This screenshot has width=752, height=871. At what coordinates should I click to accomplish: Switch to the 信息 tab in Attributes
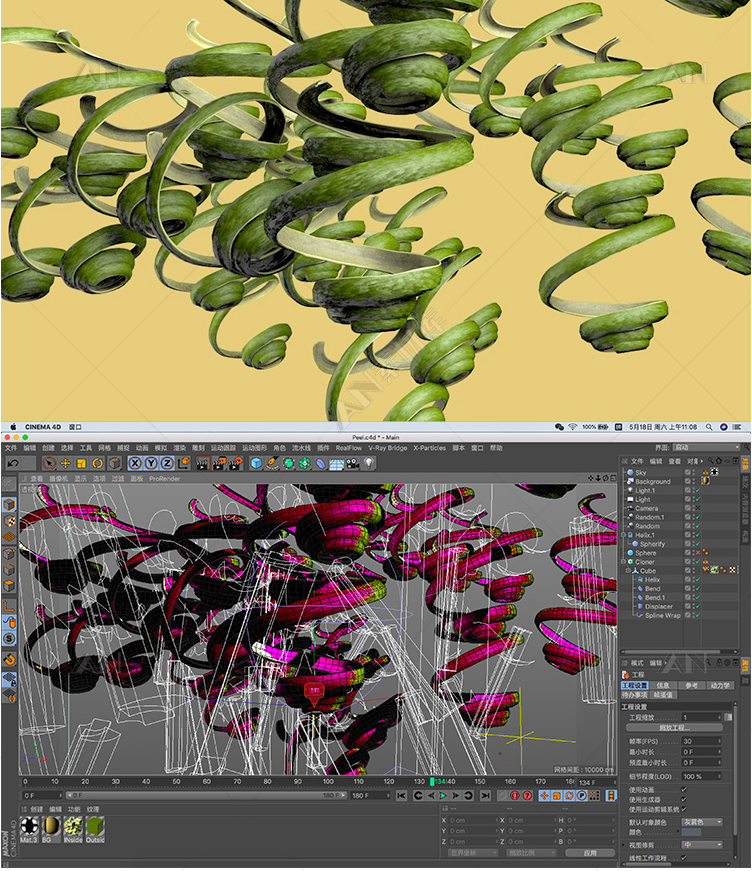[663, 685]
